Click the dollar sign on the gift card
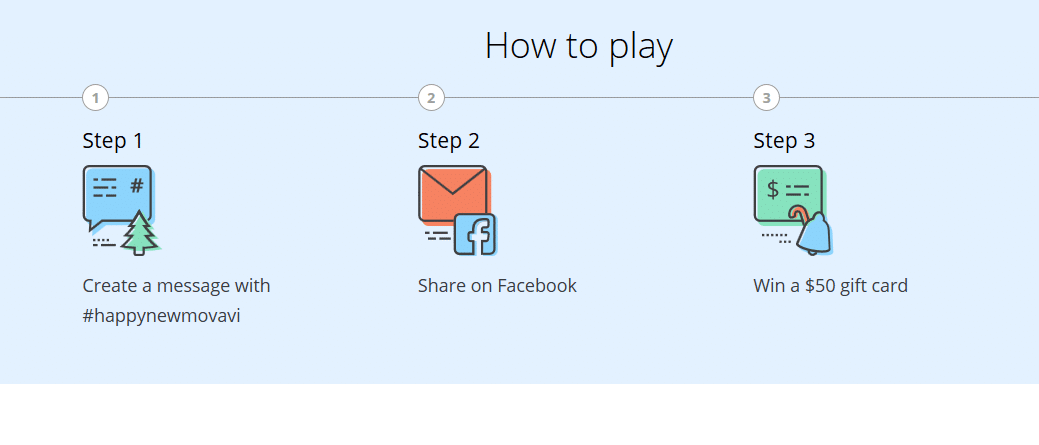Image resolution: width=1039 pixels, height=445 pixels. pos(773,189)
